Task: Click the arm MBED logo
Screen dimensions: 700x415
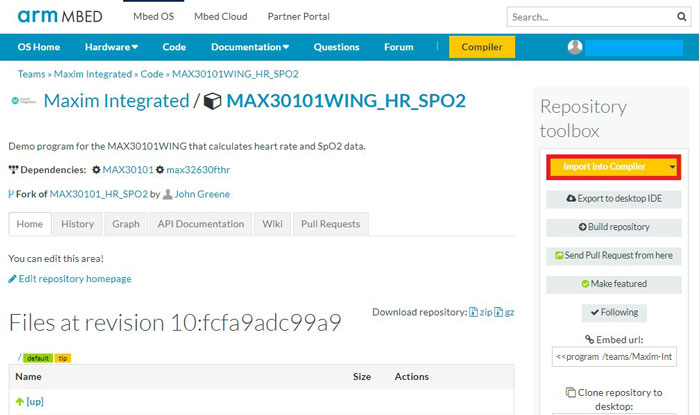Action: click(x=60, y=17)
